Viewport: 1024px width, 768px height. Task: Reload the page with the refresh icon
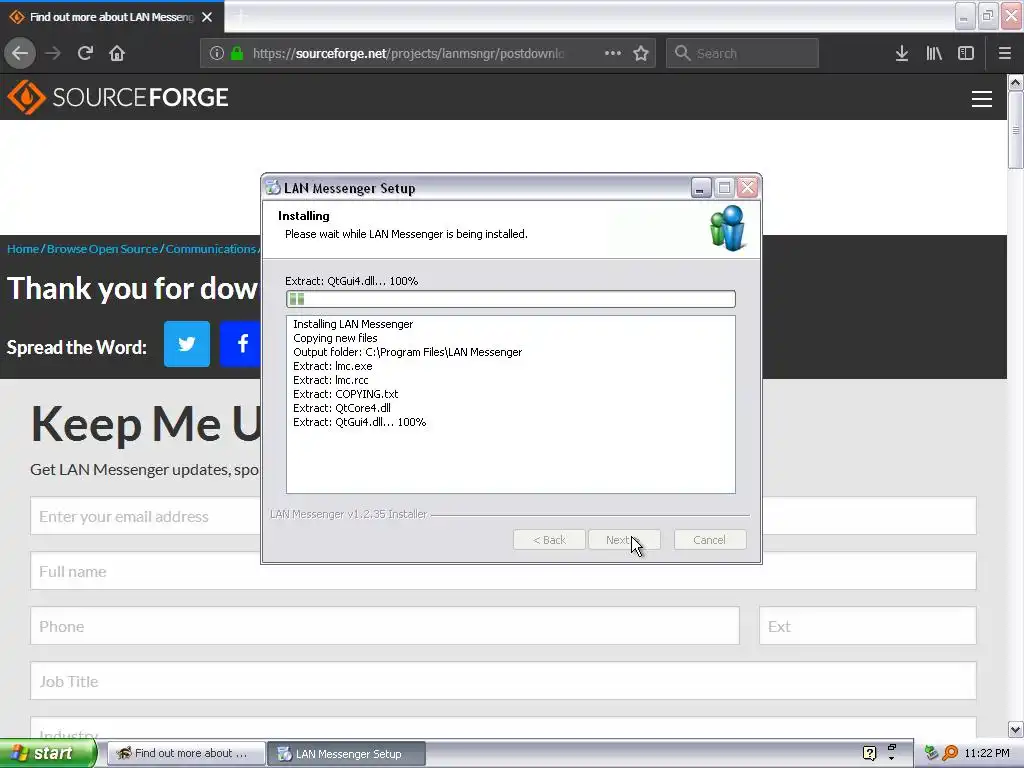tap(85, 54)
